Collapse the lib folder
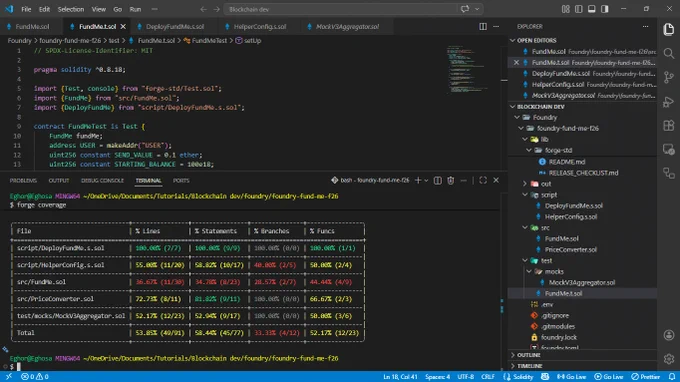The image size is (680, 382). 544,139
